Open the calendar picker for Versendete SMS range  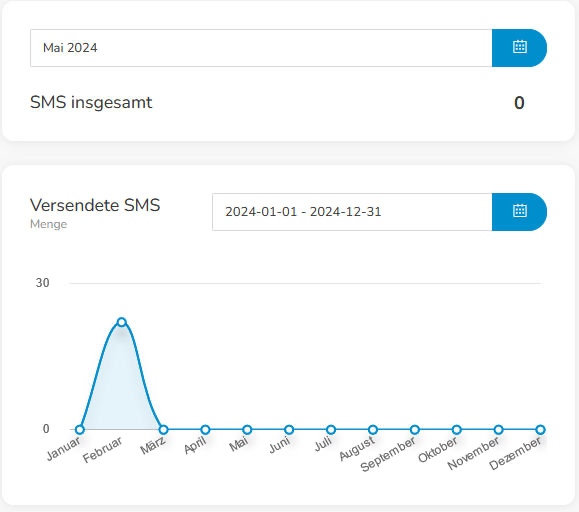519,212
